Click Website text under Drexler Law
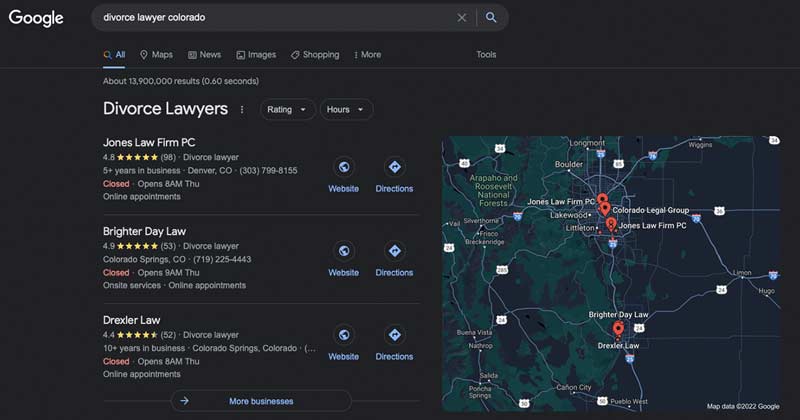 point(343,357)
